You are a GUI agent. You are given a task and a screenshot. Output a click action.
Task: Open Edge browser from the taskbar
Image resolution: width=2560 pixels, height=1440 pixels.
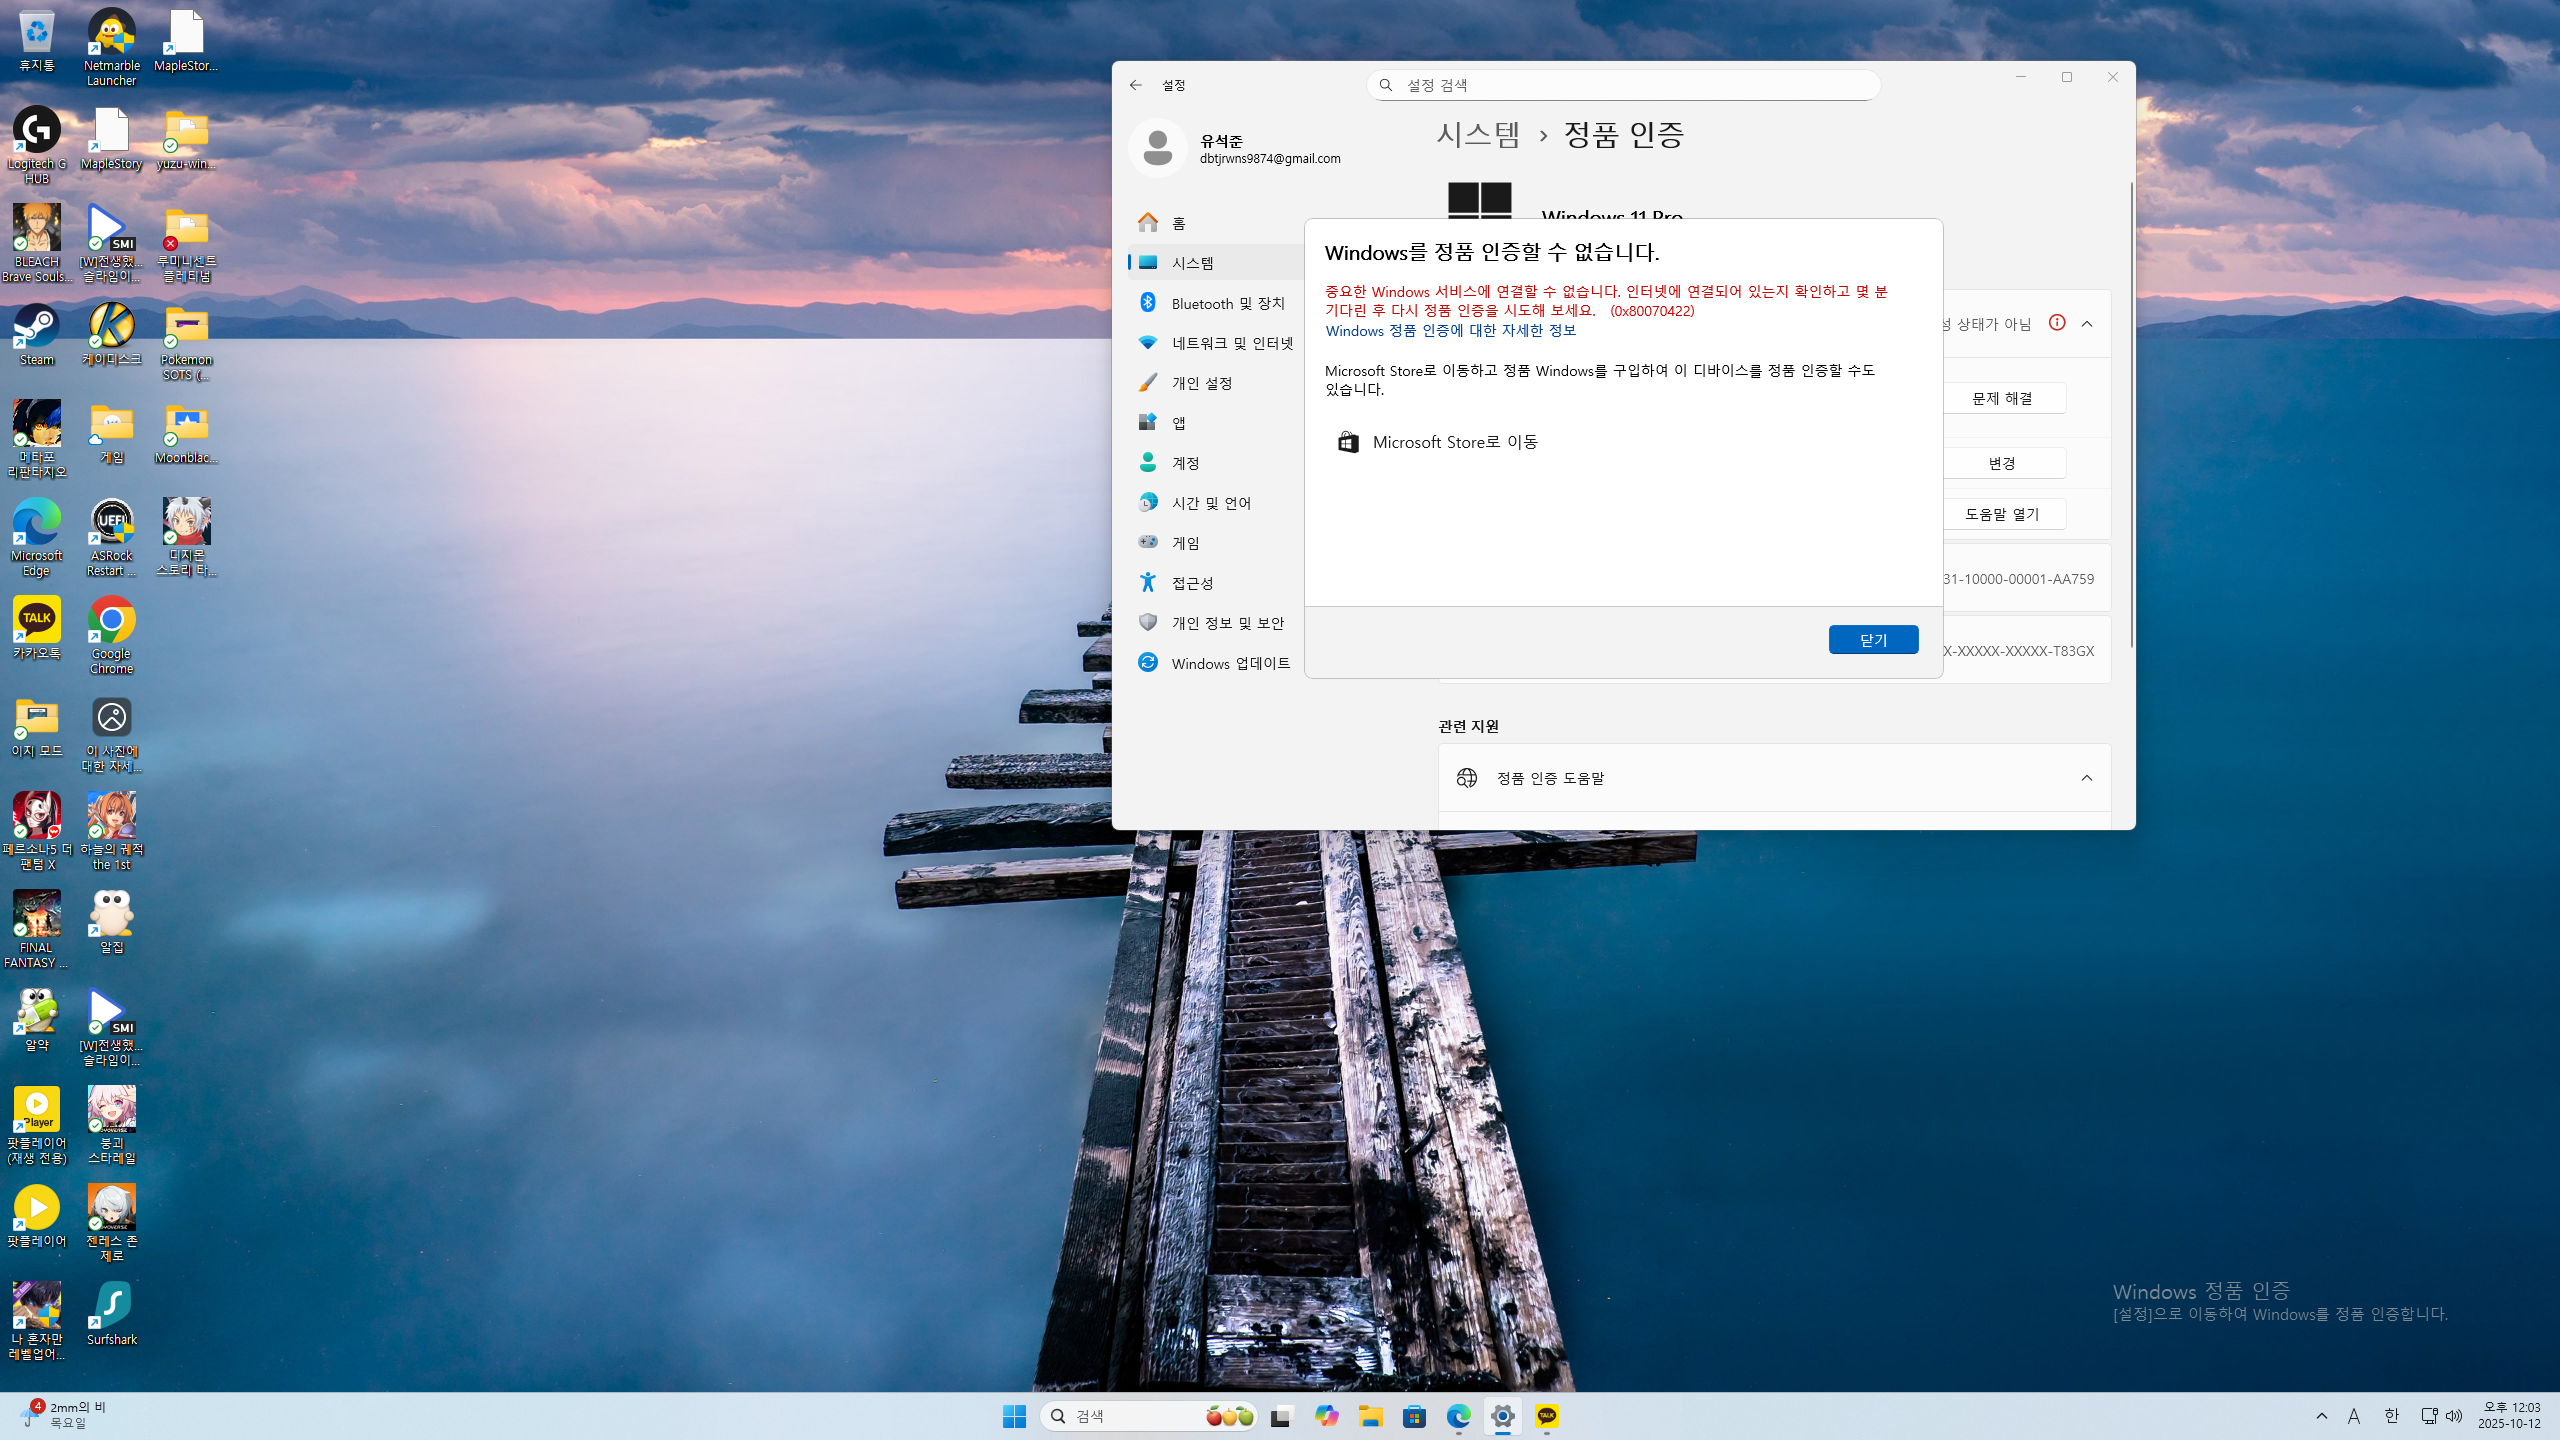point(1458,1416)
